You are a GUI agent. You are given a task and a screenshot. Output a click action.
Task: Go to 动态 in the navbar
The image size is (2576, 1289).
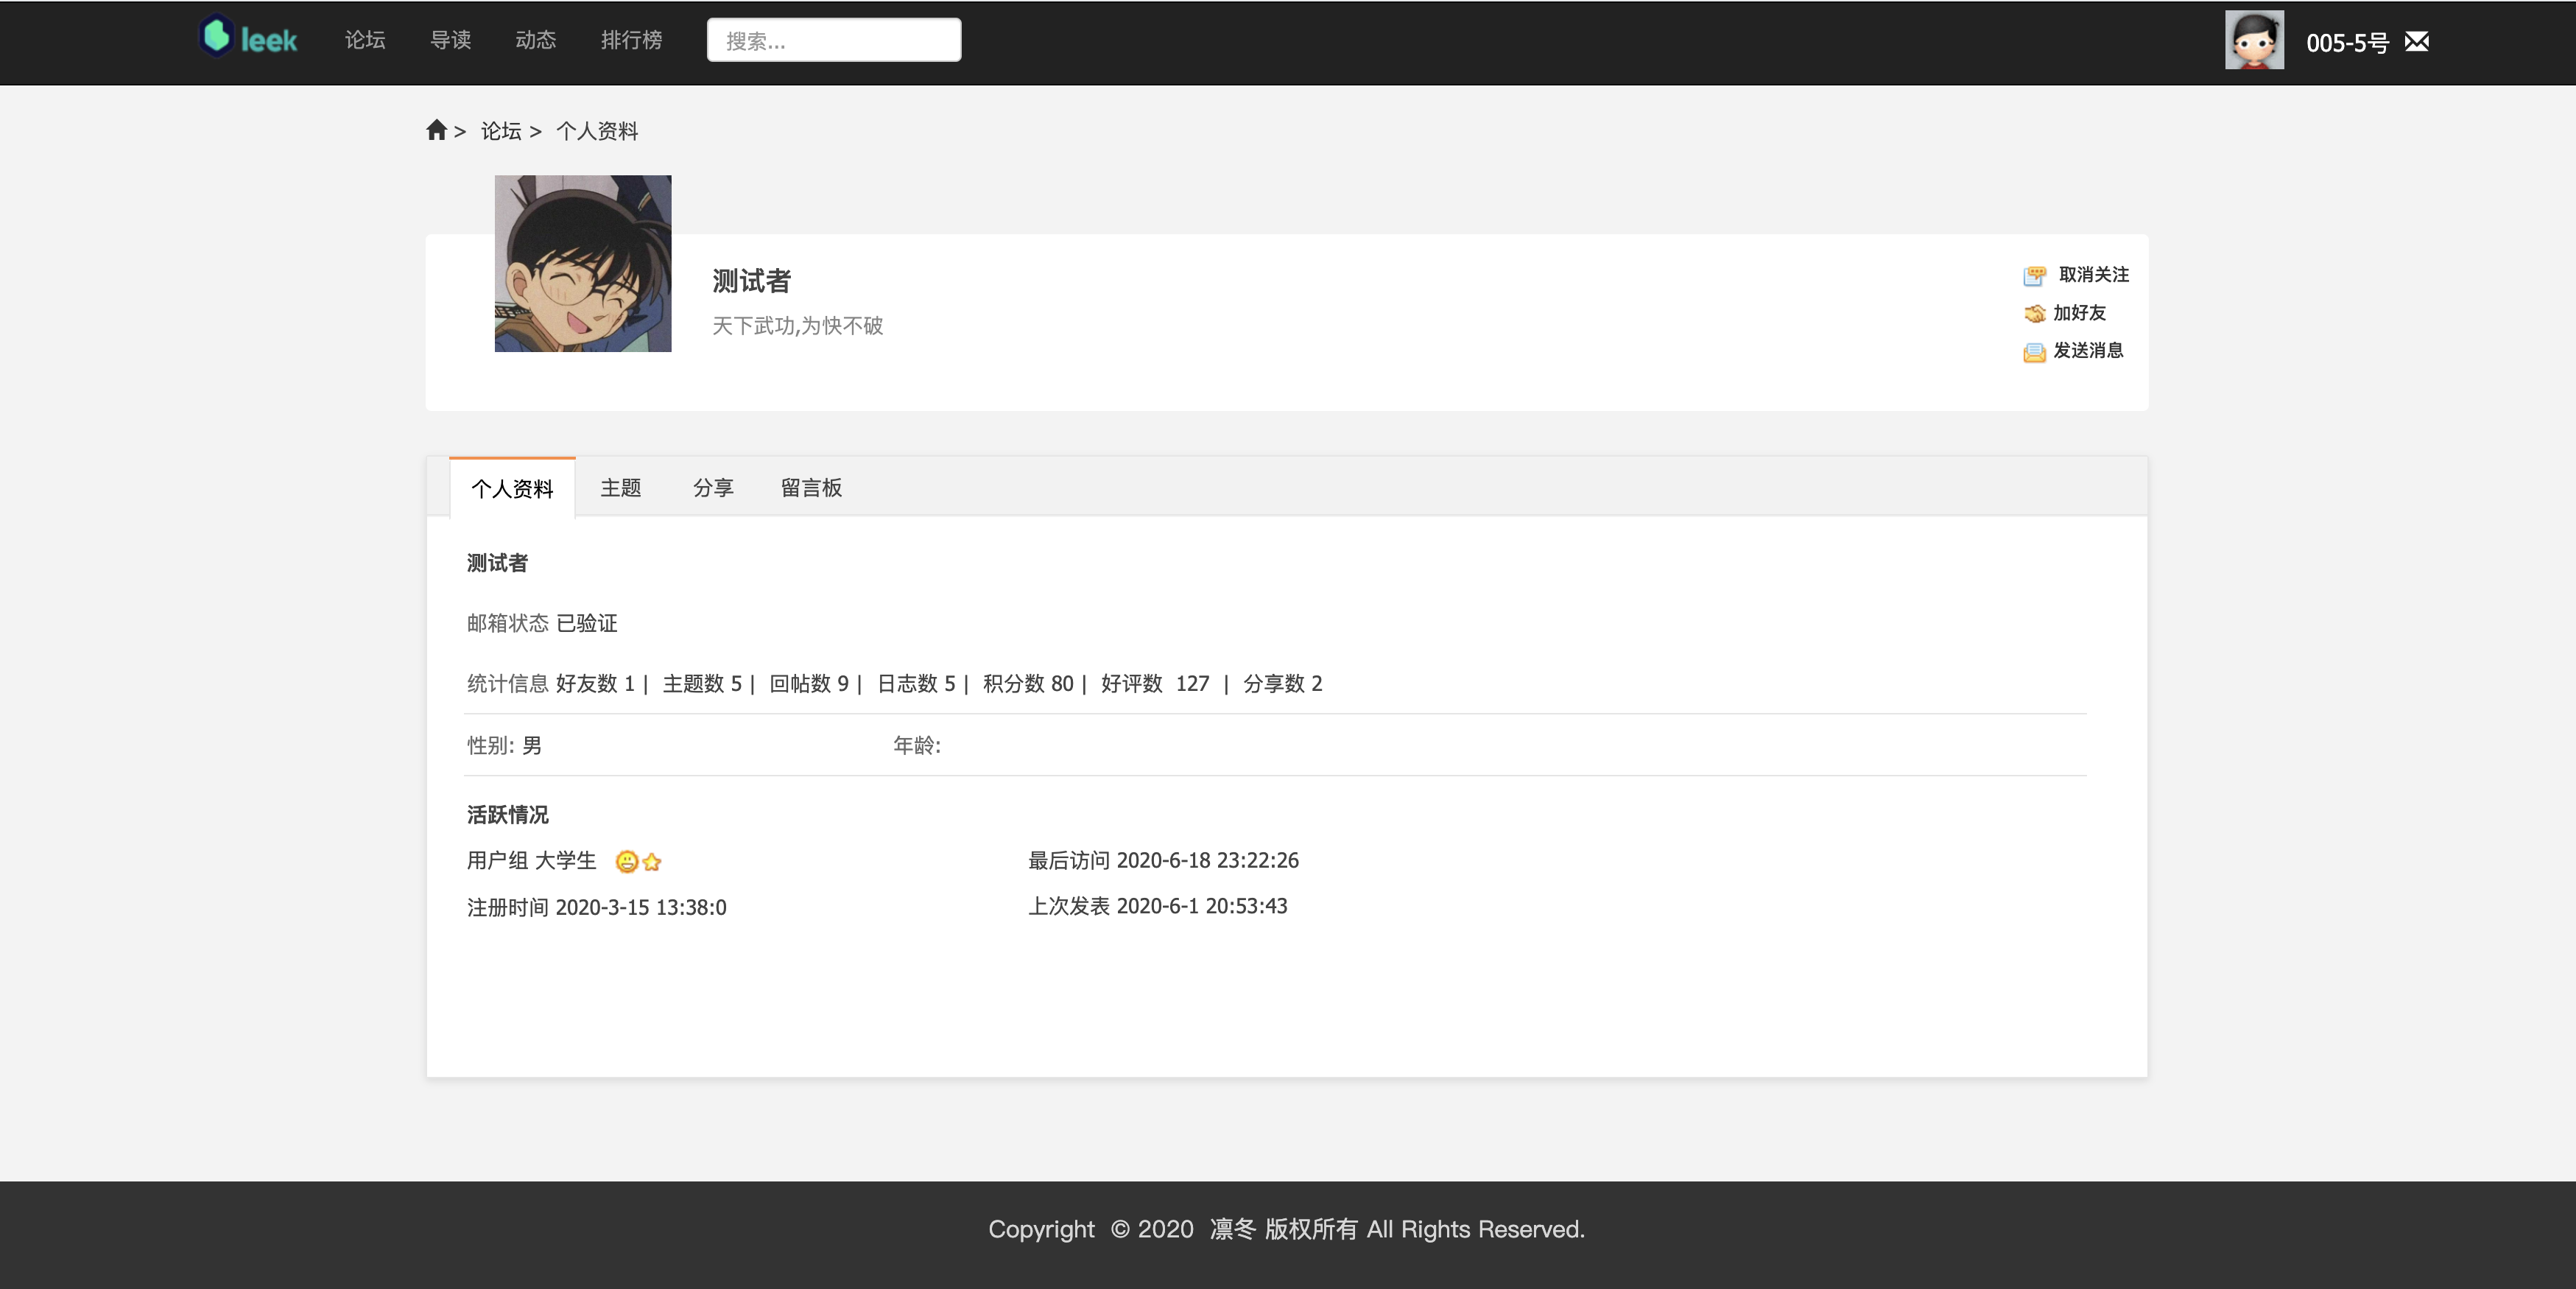tap(535, 40)
